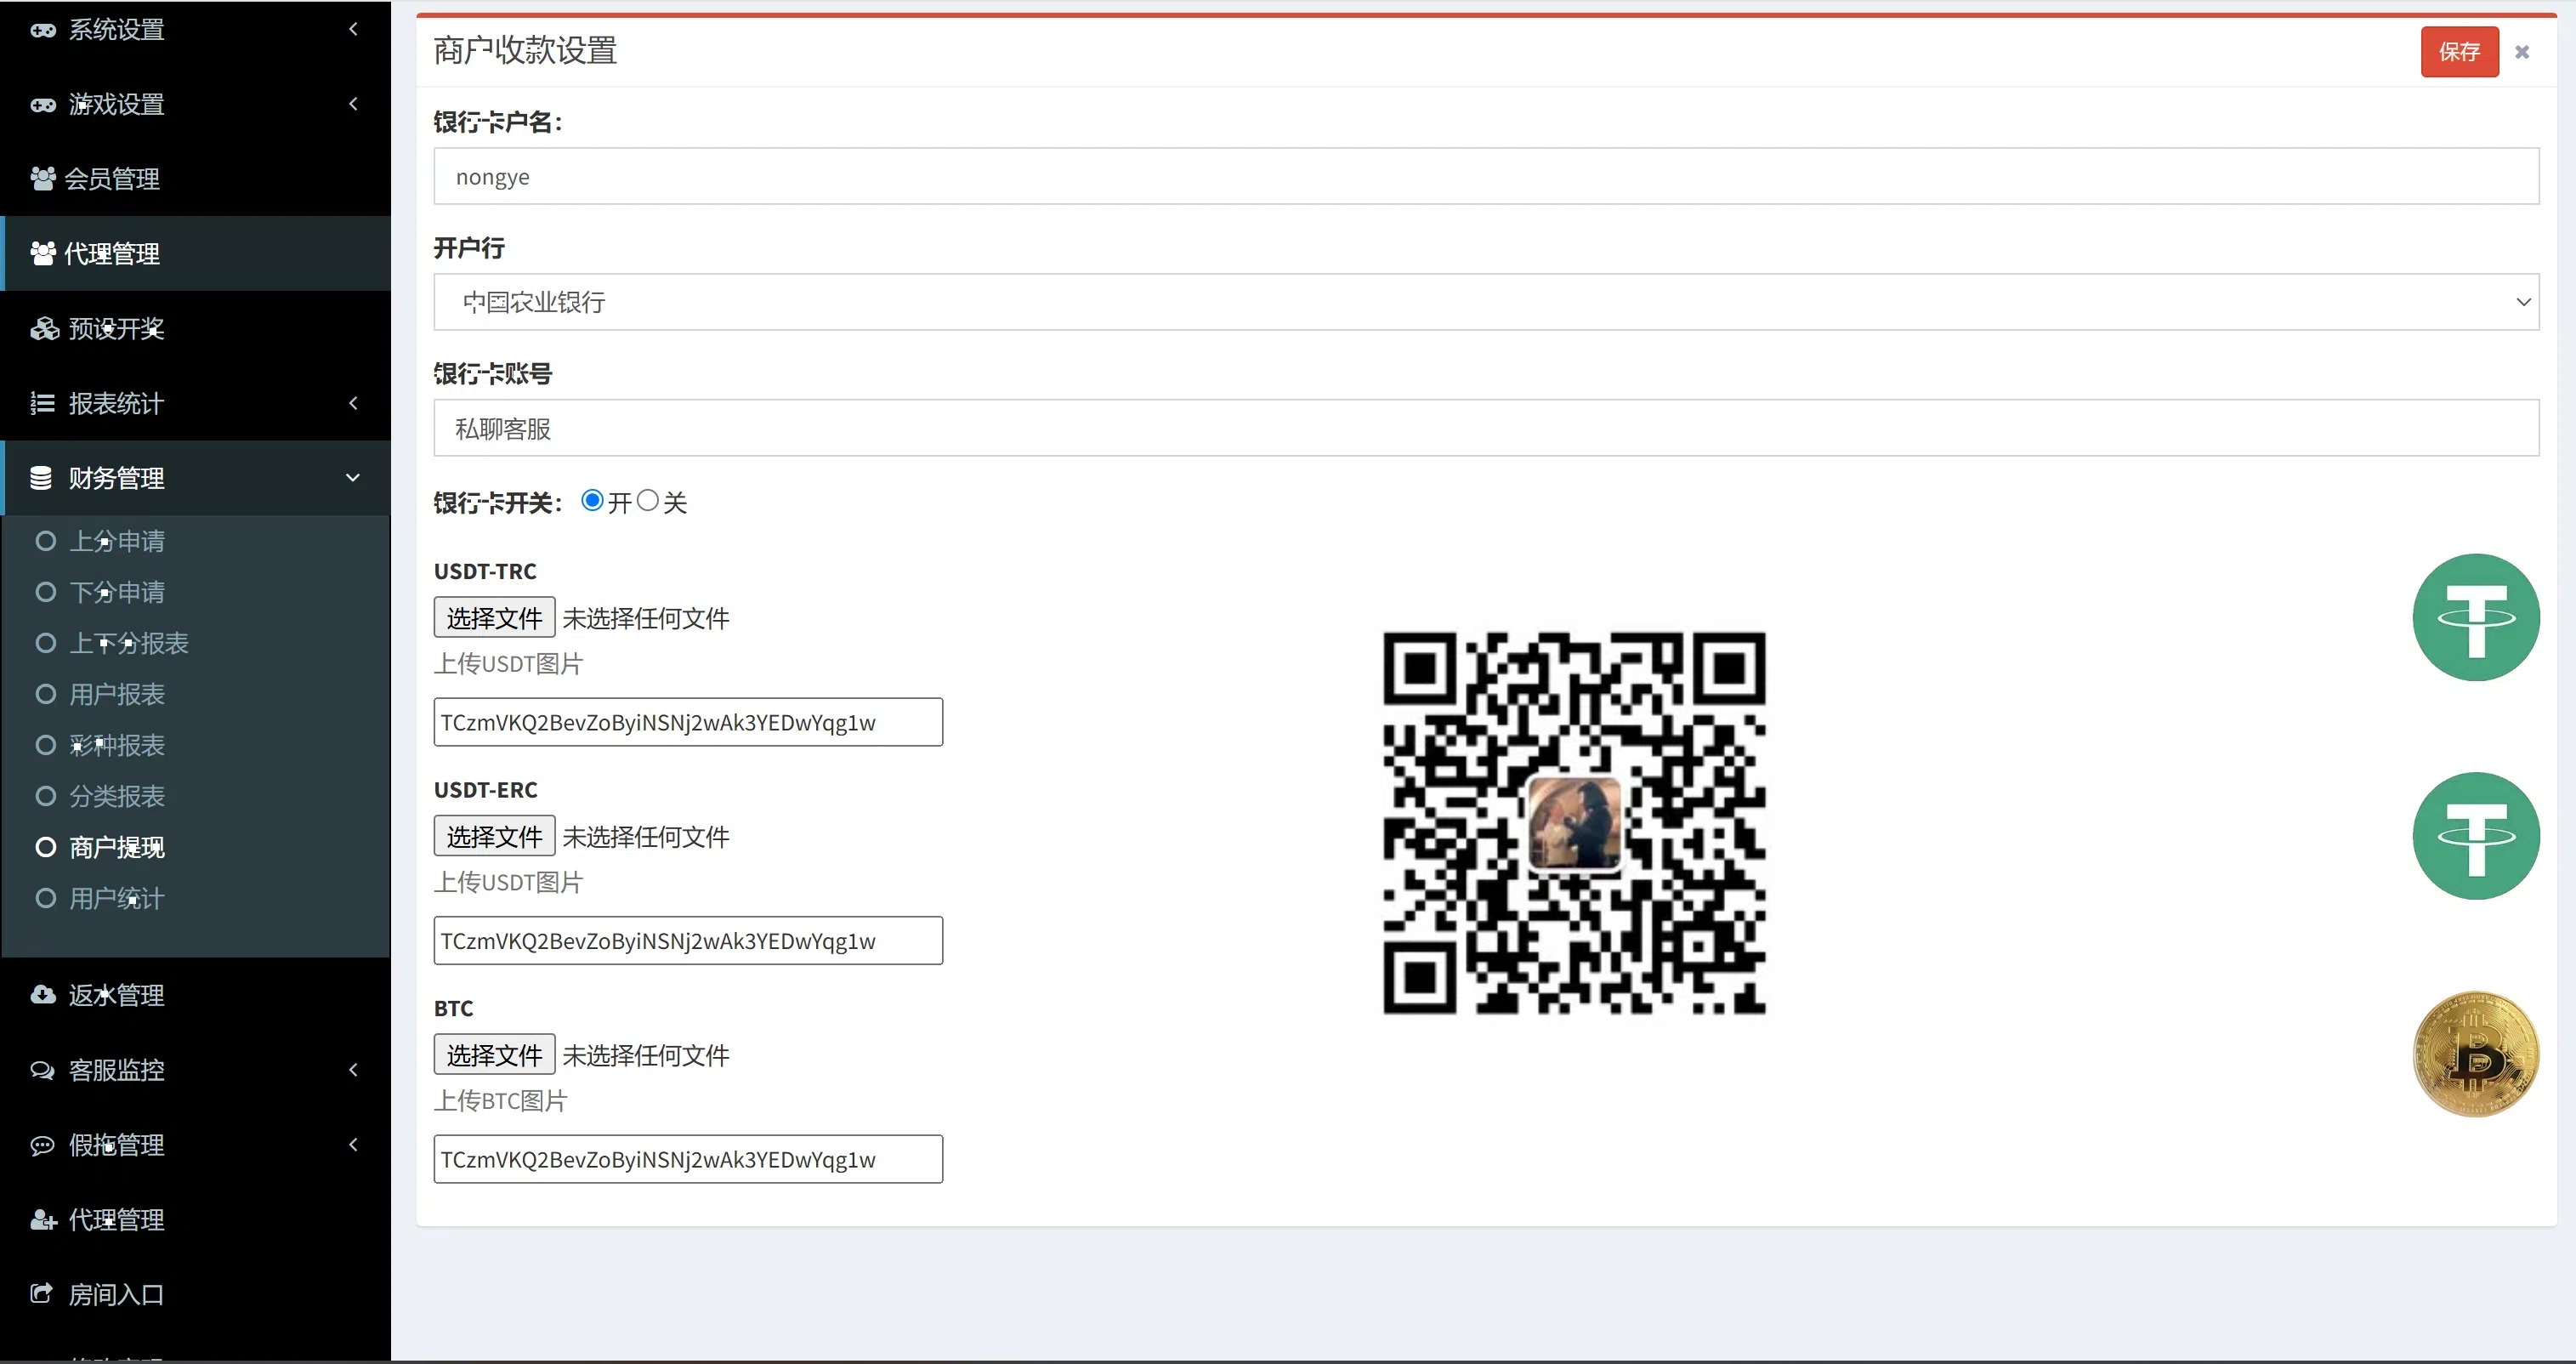Click the list icon beside 报表统计
Viewport: 2576px width, 1364px height.
[x=42, y=404]
